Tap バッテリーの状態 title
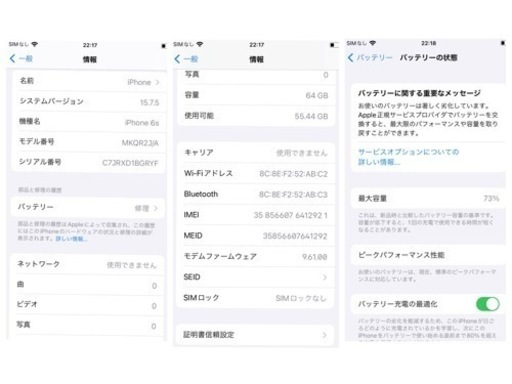This screenshot has width=512, height=384. (428, 58)
